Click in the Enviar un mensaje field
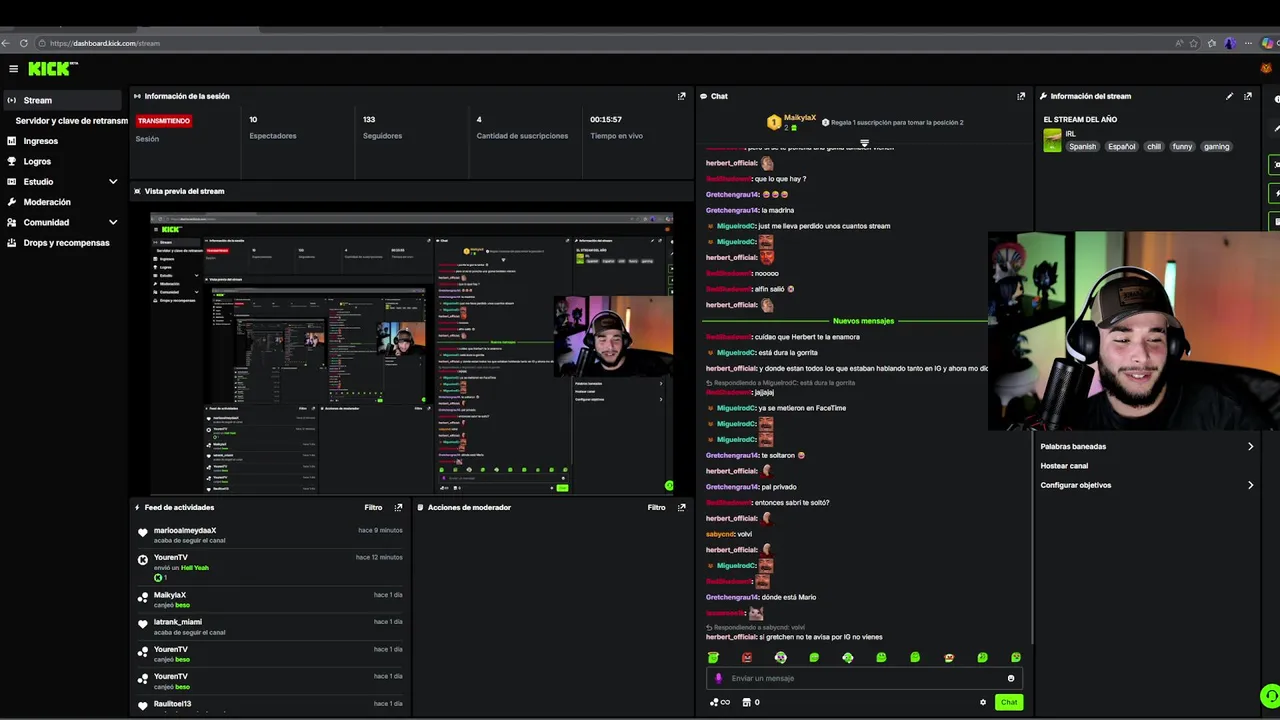Viewport: 1280px width, 720px height. (865, 678)
